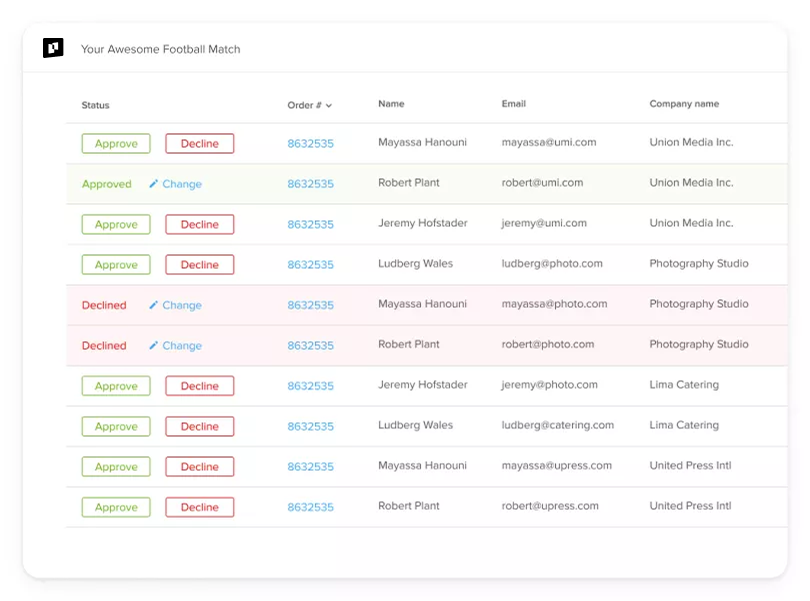Approve the order for robert@upress.com
This screenshot has height=601, width=810.
(116, 507)
